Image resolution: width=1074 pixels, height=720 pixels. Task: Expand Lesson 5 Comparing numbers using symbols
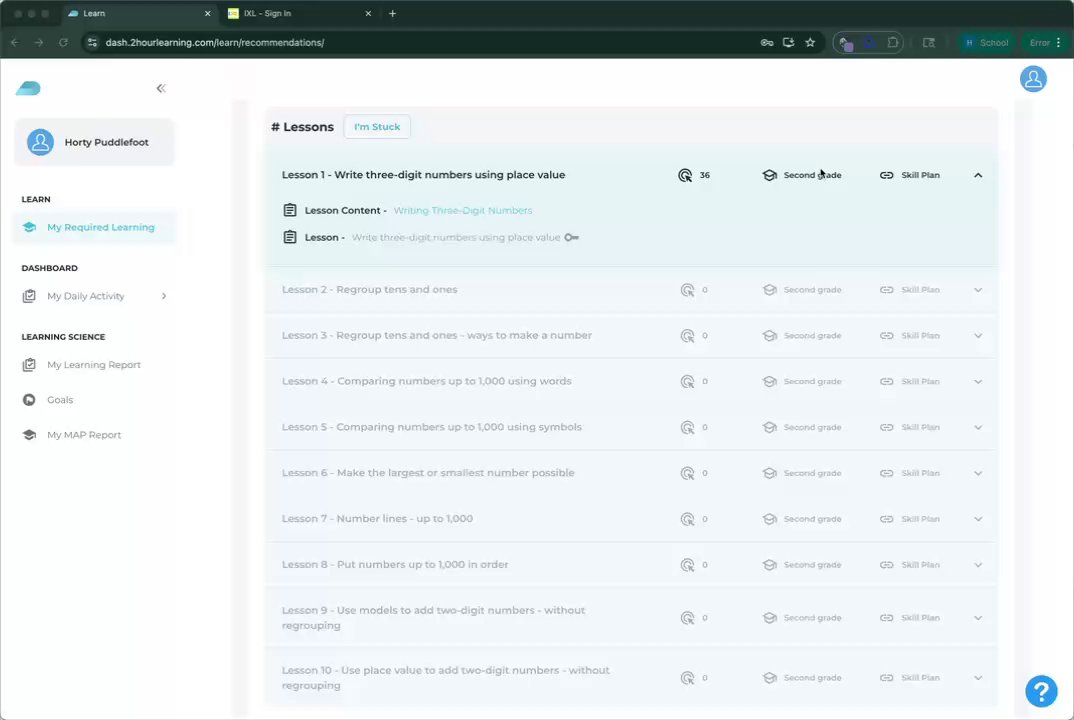[x=978, y=427]
